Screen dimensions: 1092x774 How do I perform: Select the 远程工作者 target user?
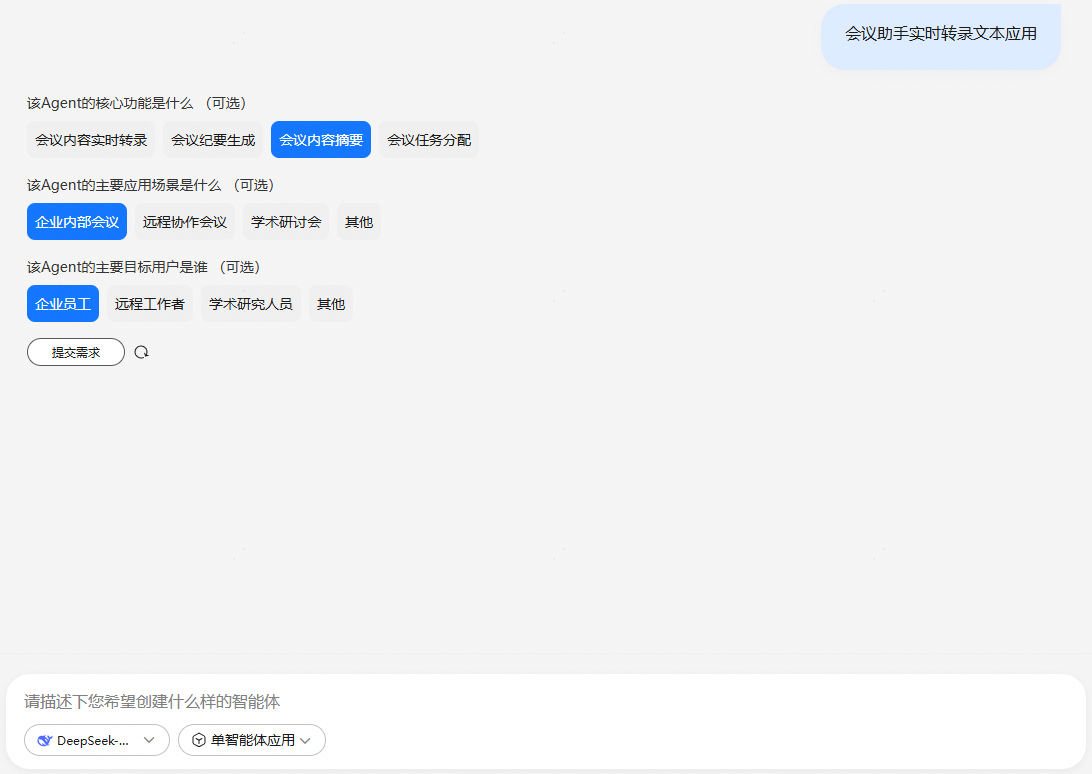click(x=150, y=304)
